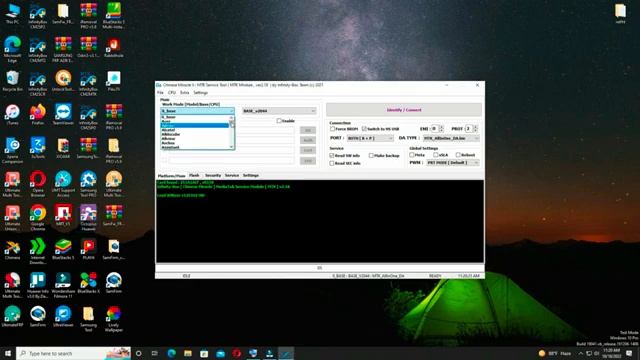The width and height of the screenshot is (640, 360).
Task: Open UltimateFRP desktop shortcut
Action: pos(12,316)
